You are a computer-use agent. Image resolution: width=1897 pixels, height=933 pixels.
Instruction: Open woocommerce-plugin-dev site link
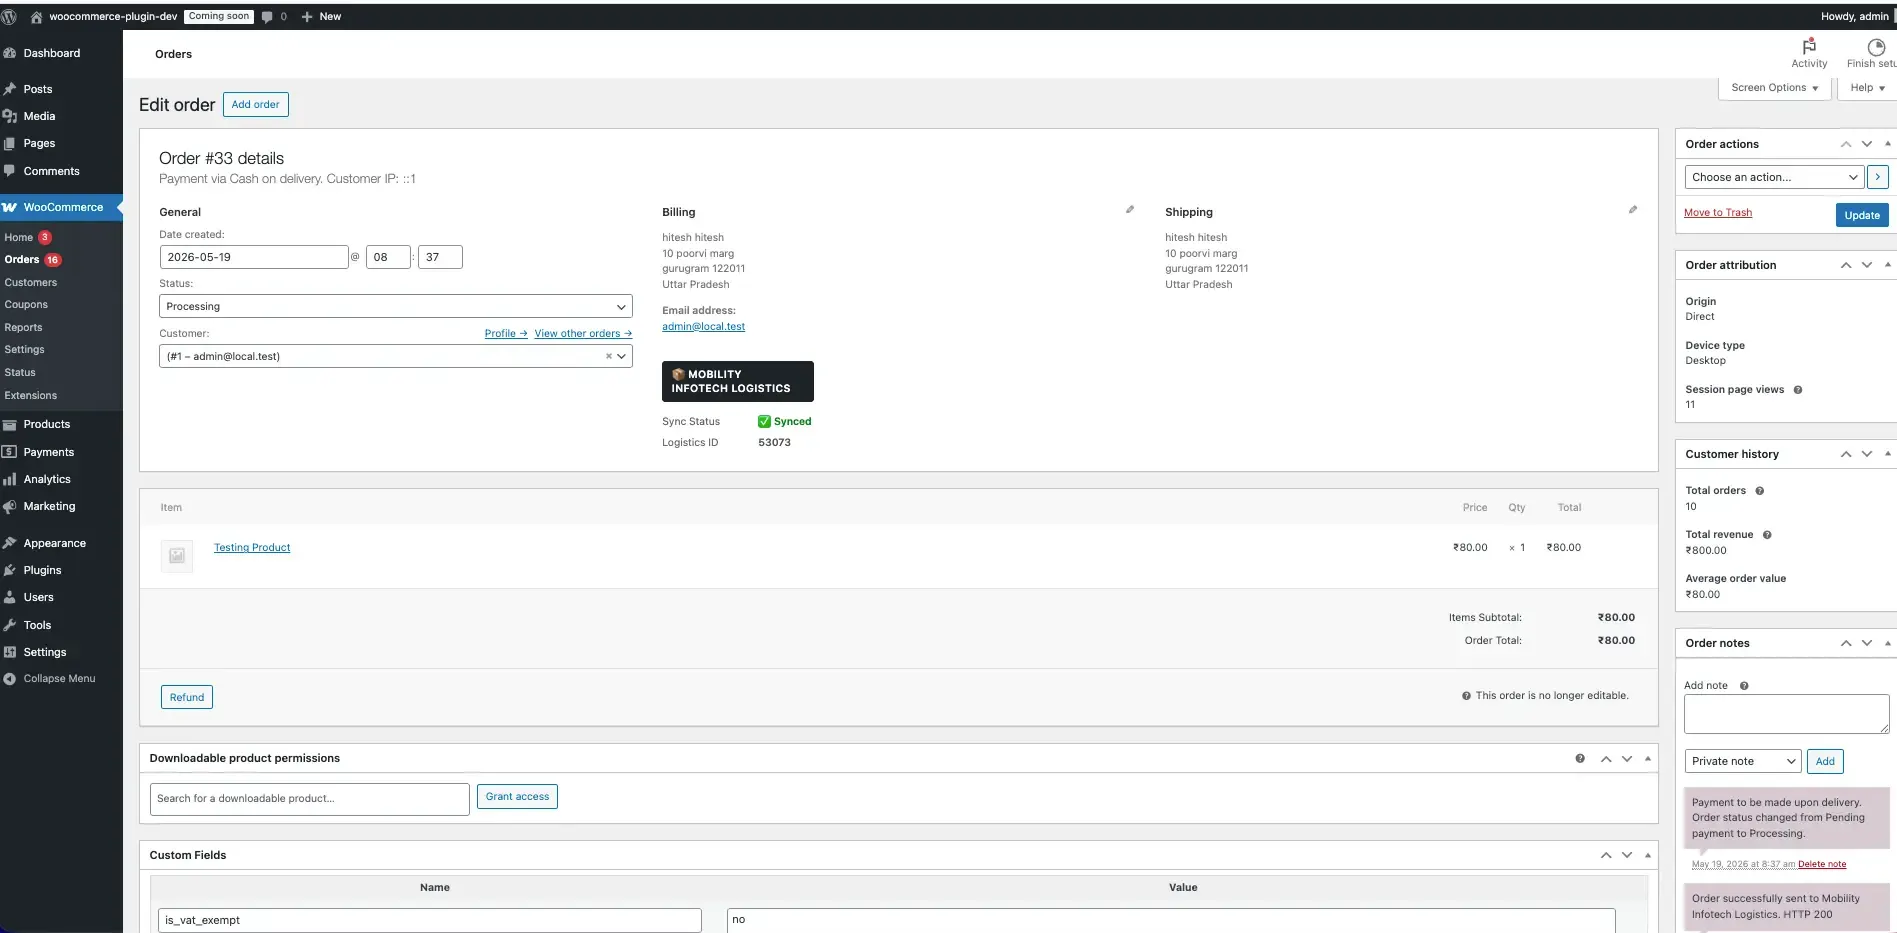tap(104, 16)
